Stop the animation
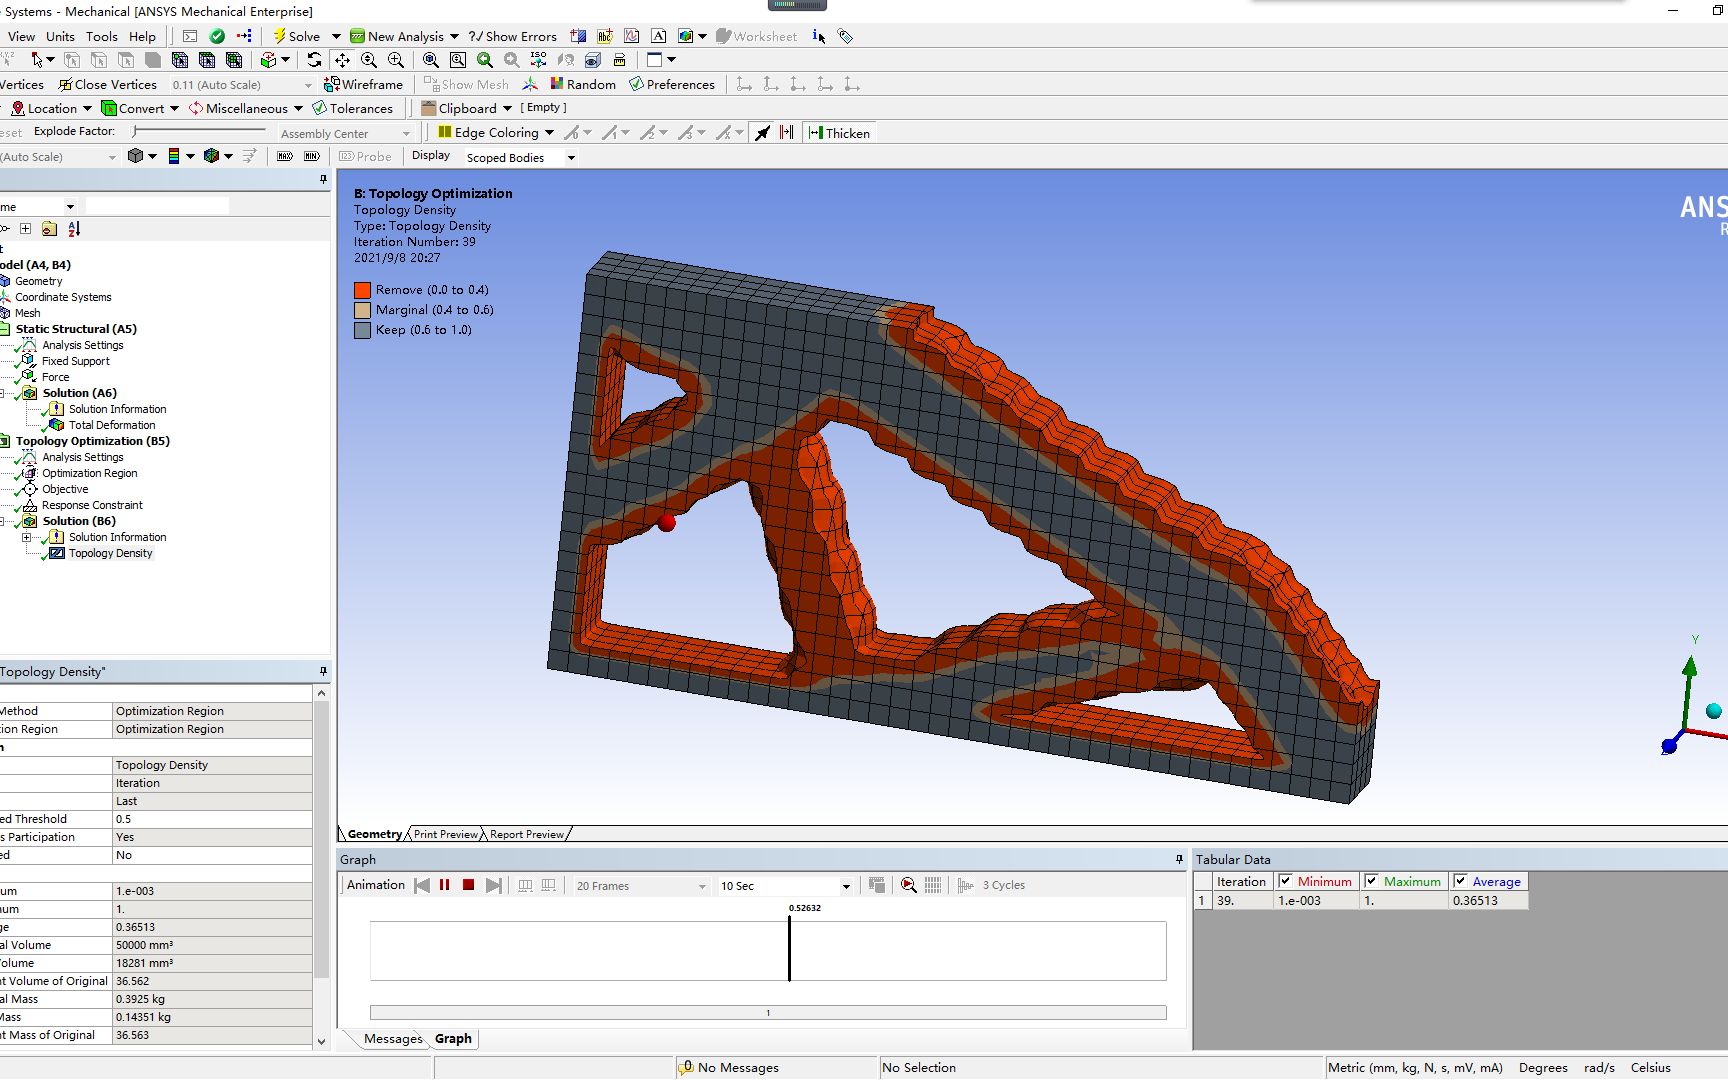This screenshot has width=1728, height=1080. [x=468, y=885]
